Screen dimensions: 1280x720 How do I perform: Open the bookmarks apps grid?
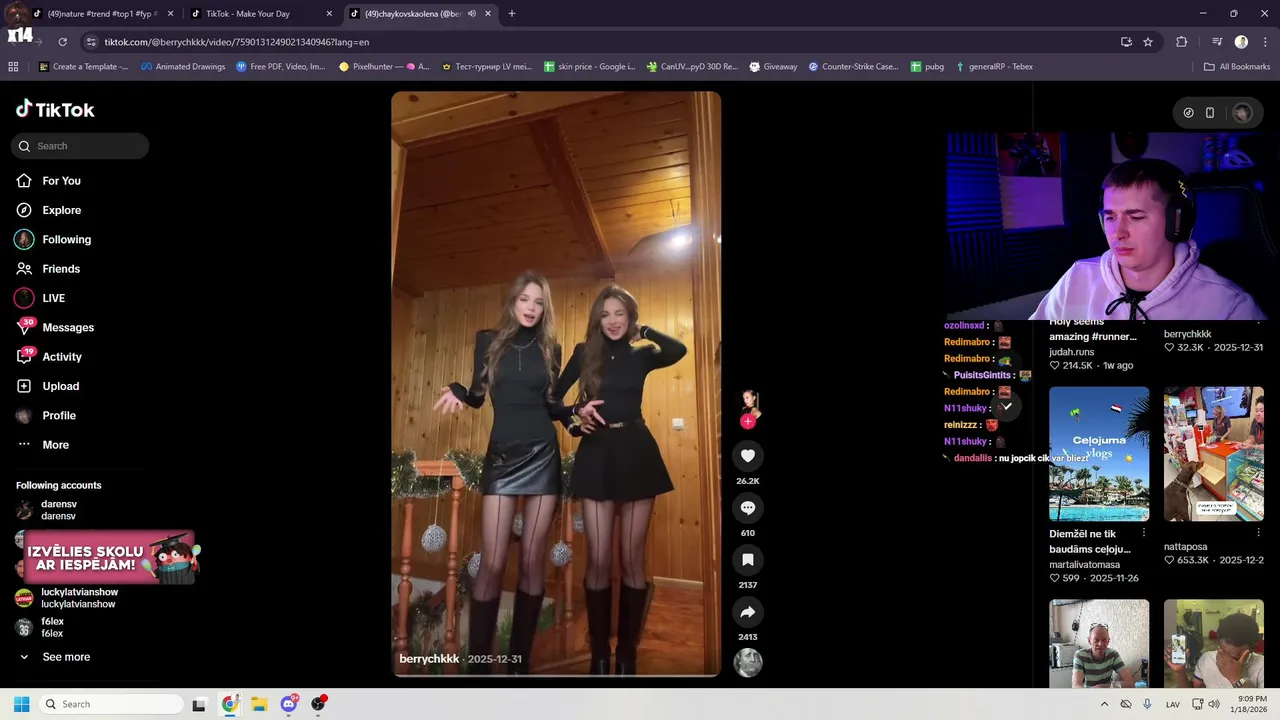[13, 67]
